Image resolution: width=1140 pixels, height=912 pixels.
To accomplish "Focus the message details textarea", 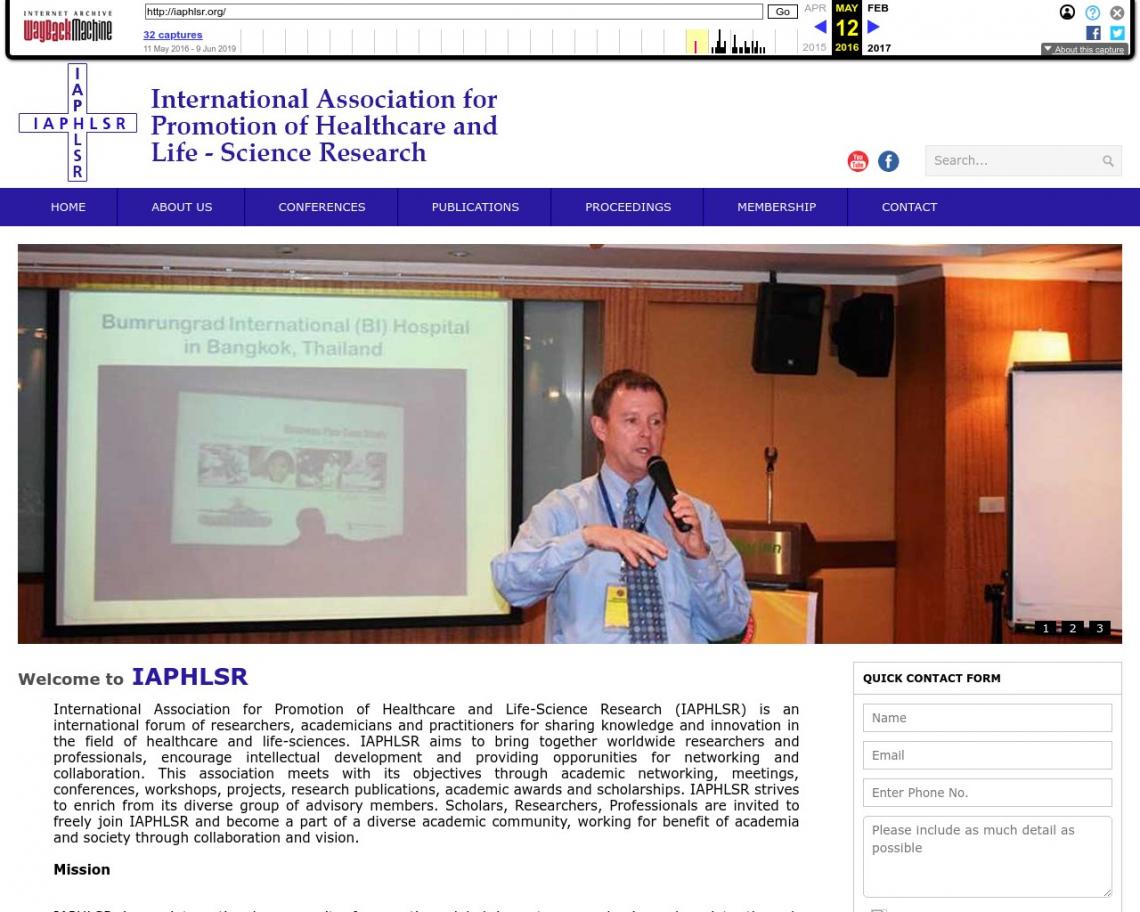I will (x=987, y=857).
